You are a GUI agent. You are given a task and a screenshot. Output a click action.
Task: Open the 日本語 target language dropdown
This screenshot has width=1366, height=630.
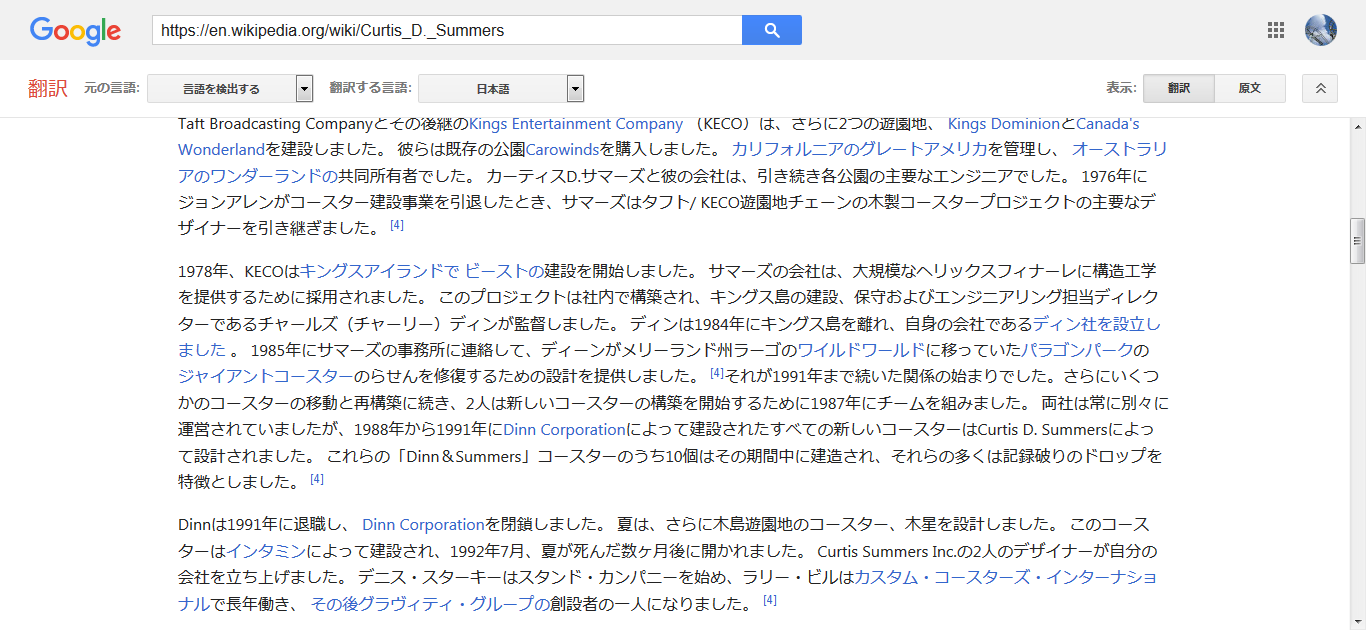click(x=500, y=88)
